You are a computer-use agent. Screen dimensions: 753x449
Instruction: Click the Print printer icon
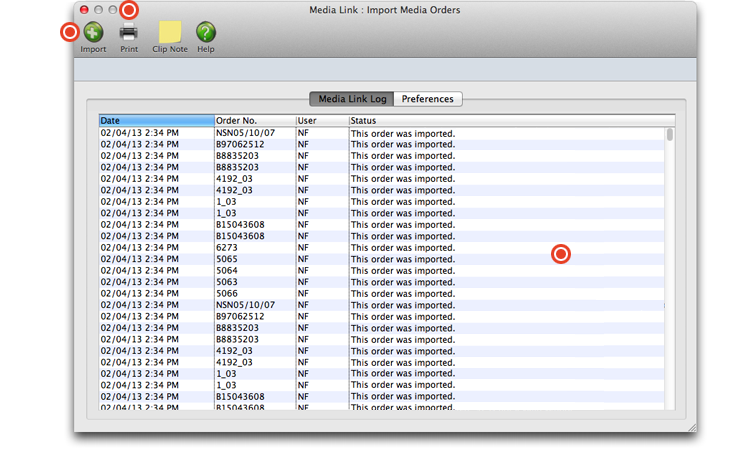pos(129,32)
